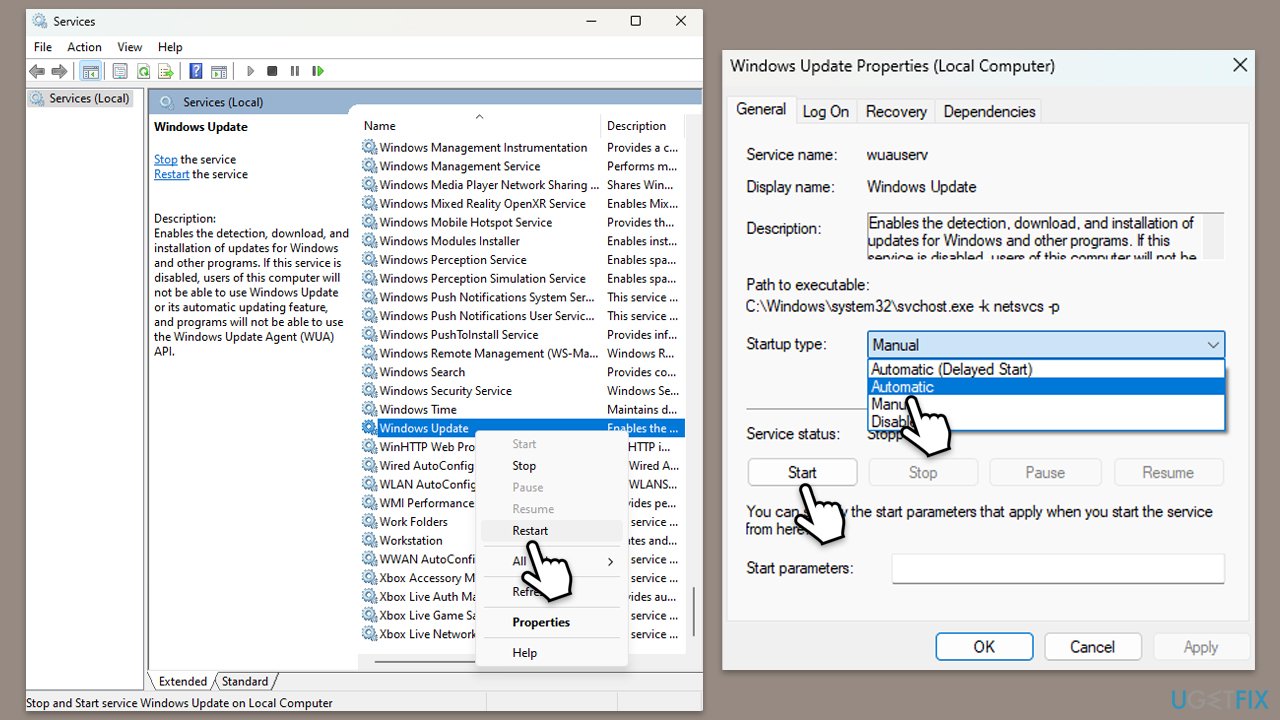
Task: Close the Windows Update Properties dialog
Action: point(1240,66)
